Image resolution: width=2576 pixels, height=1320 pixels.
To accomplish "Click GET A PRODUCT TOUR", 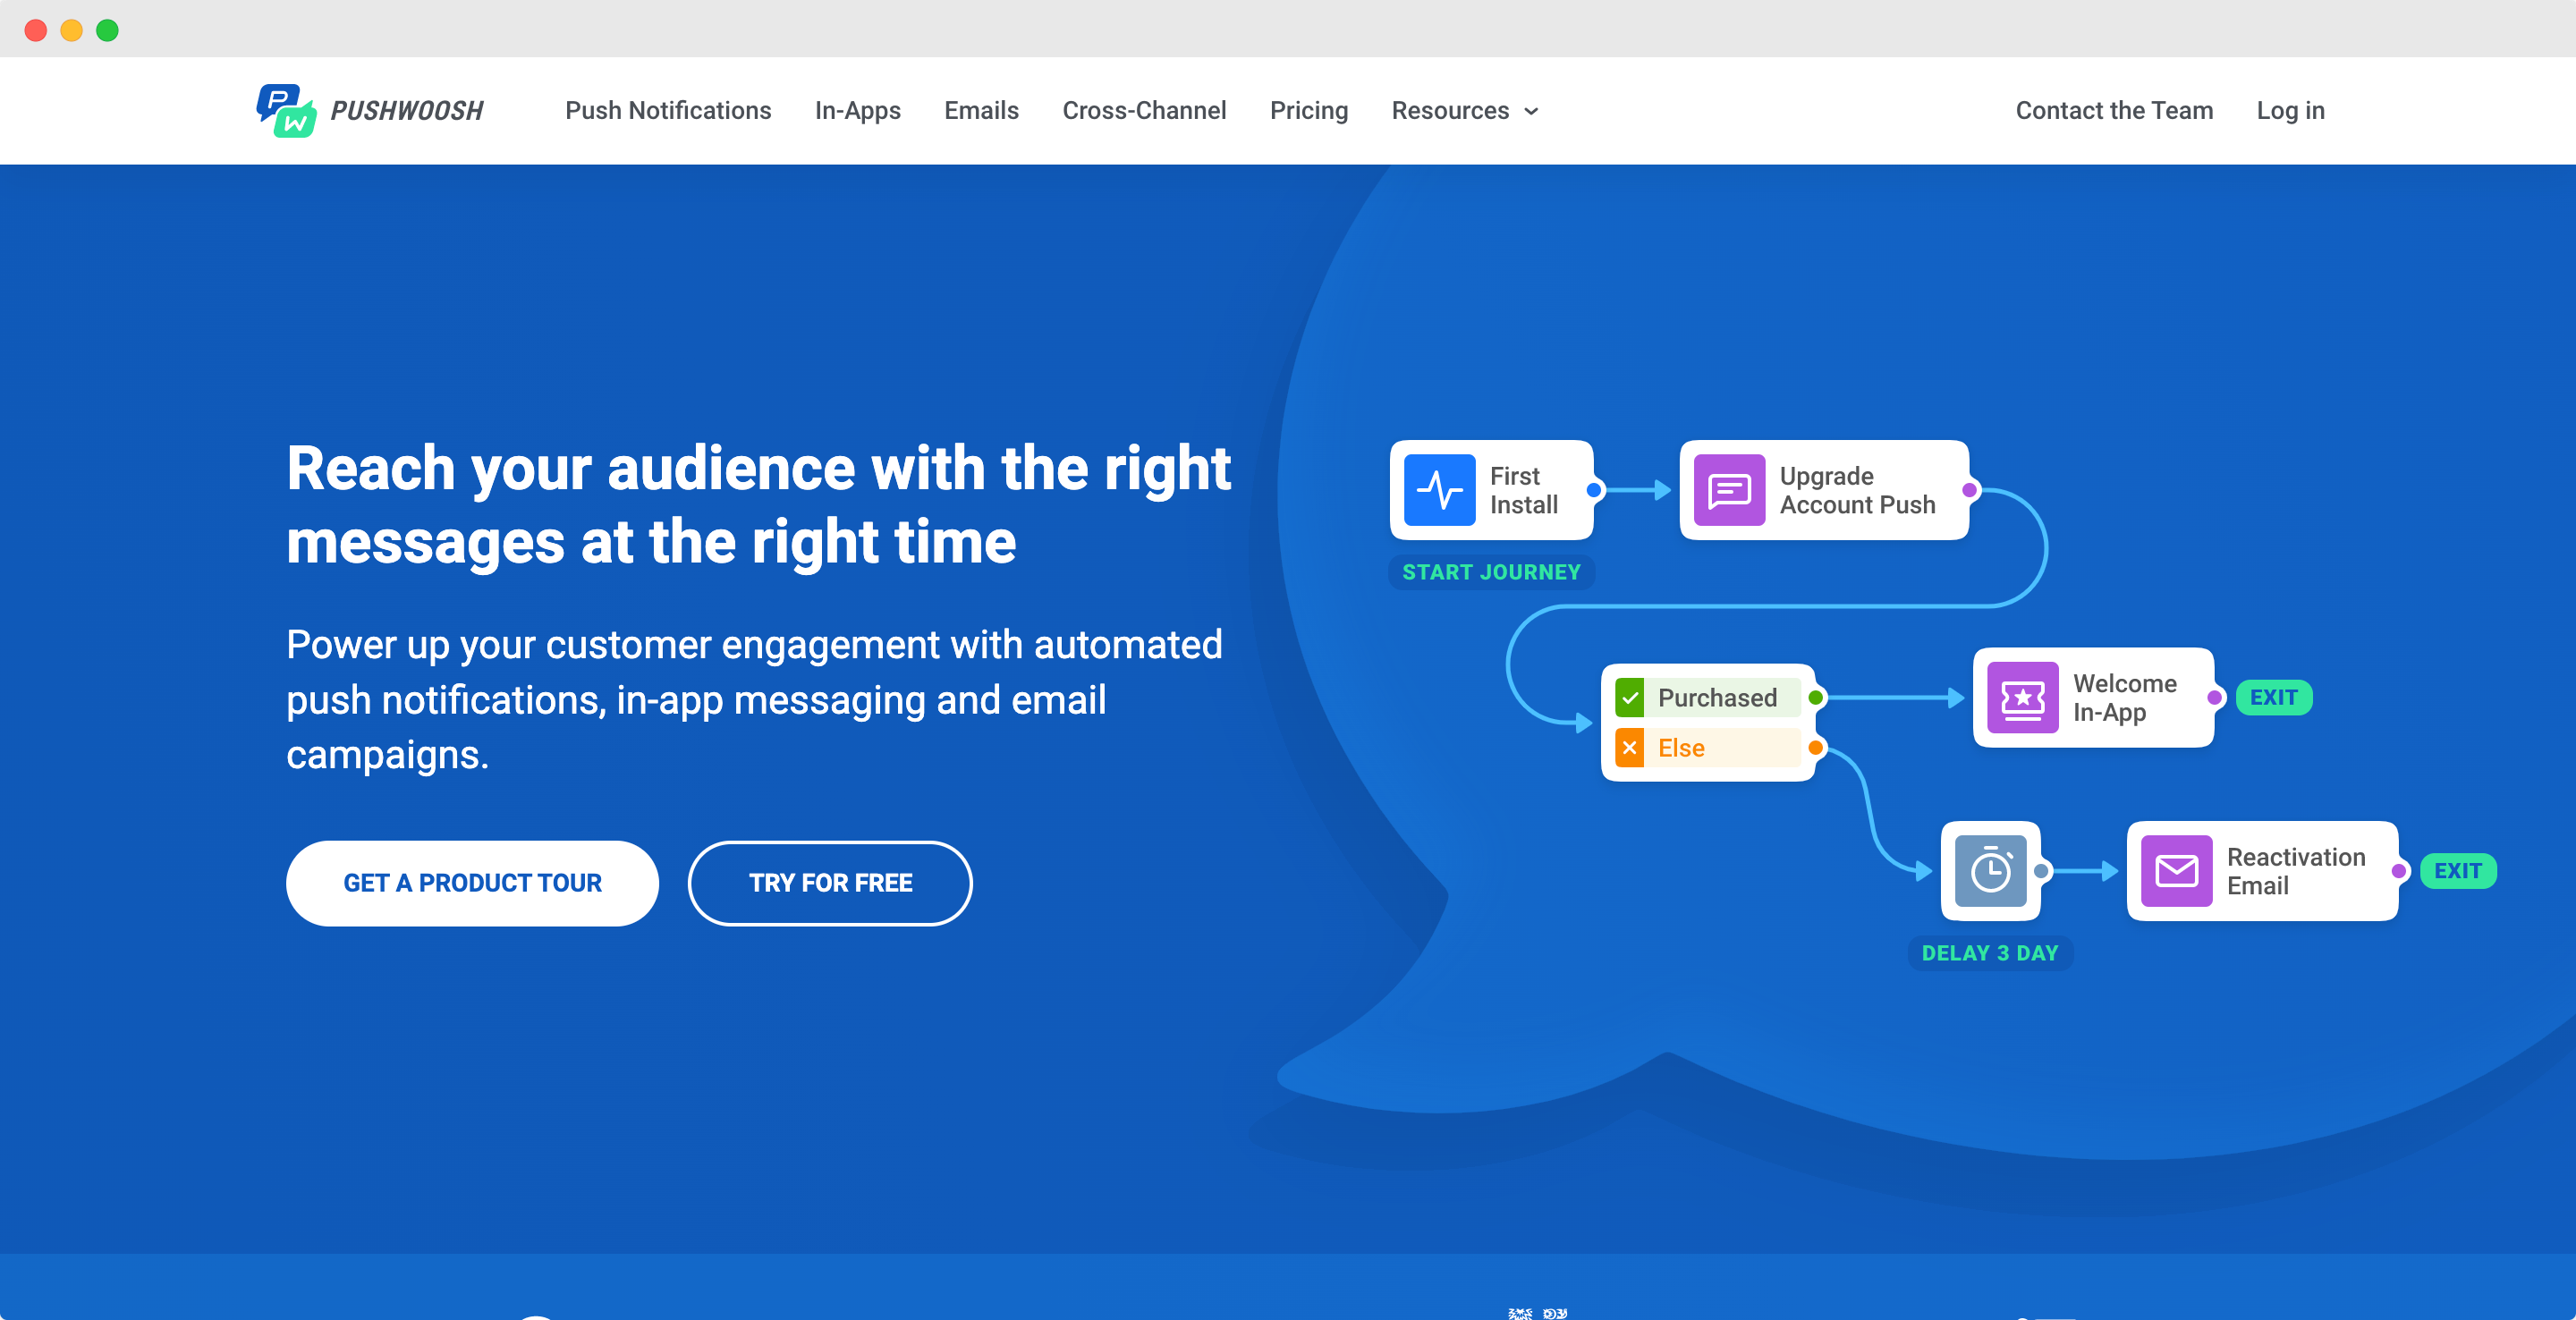I will click(472, 883).
